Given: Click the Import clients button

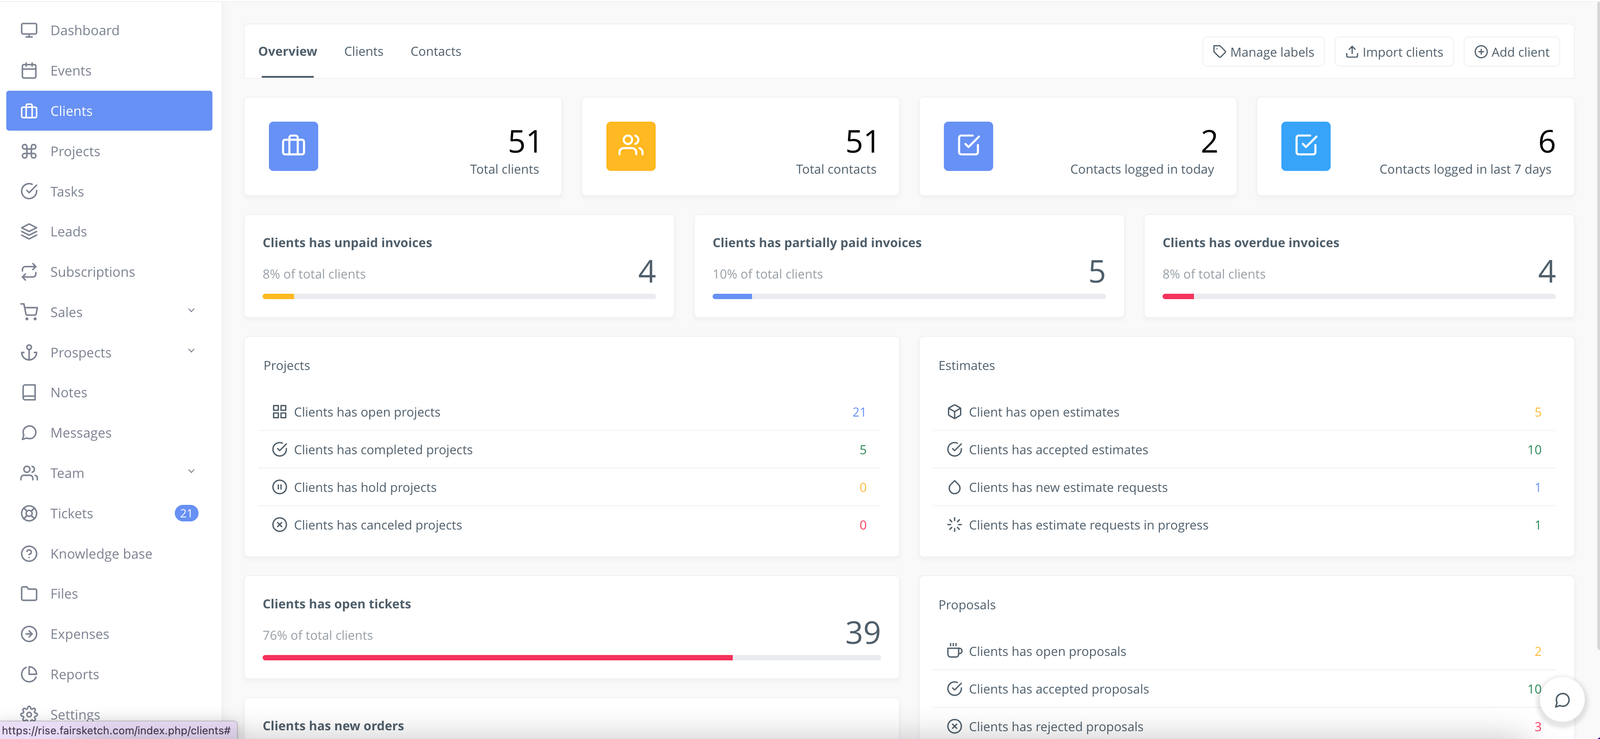Looking at the screenshot, I should 1393,52.
